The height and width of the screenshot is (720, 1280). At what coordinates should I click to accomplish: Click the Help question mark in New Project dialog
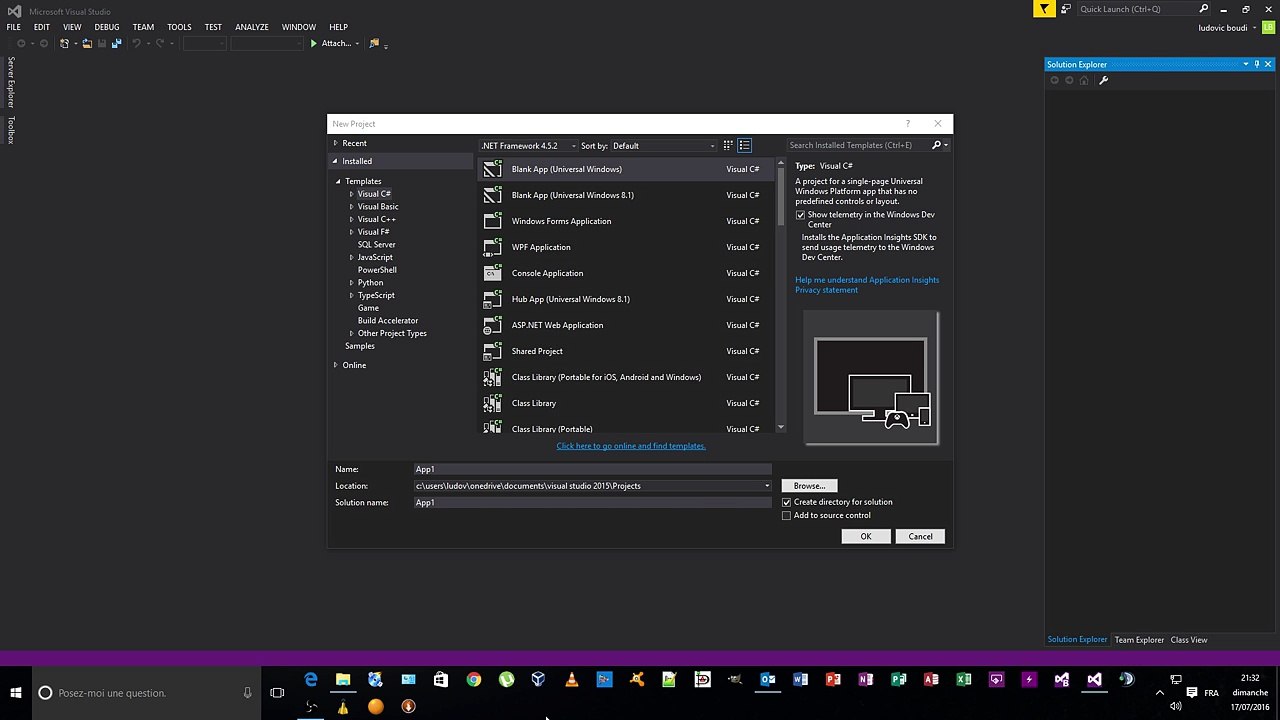[x=908, y=124]
